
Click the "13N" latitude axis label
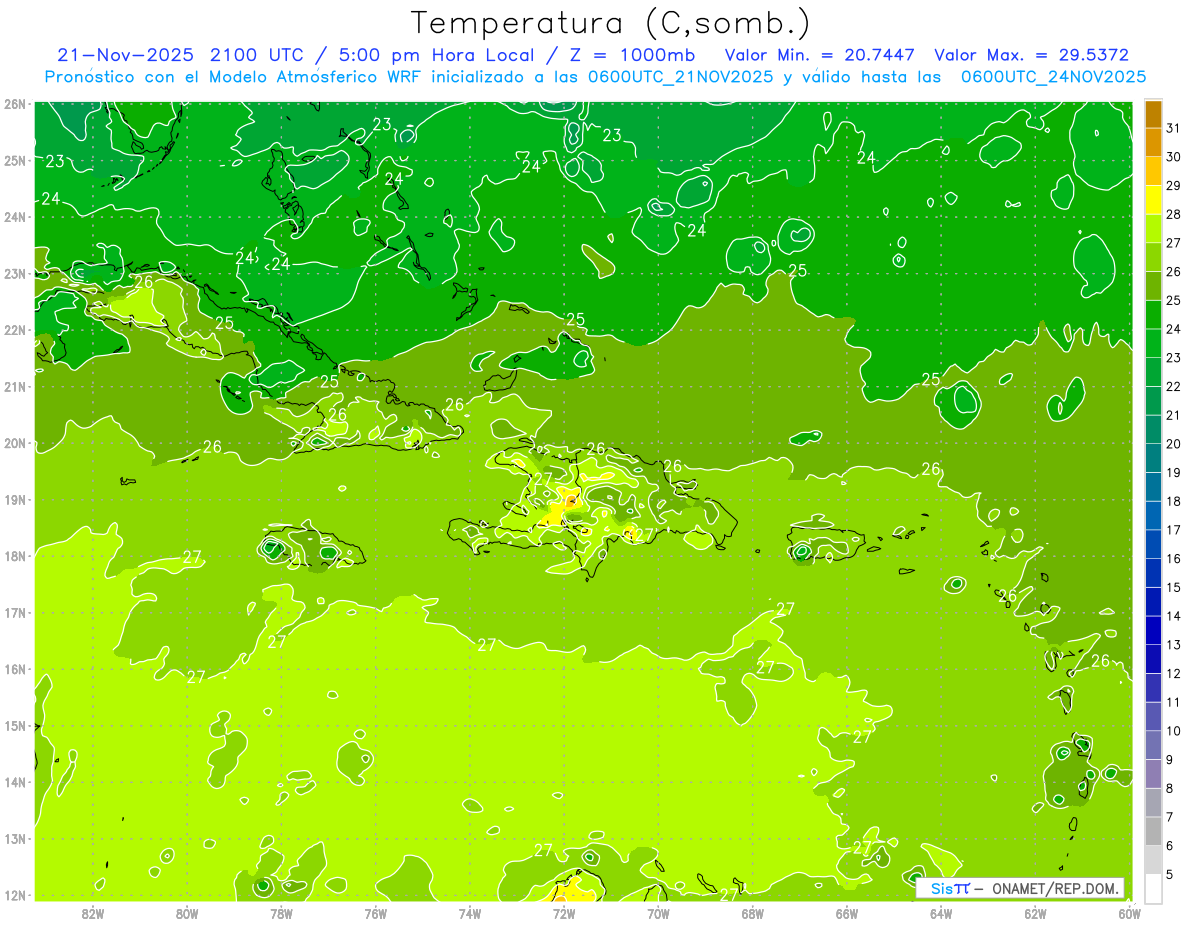pos(15,839)
